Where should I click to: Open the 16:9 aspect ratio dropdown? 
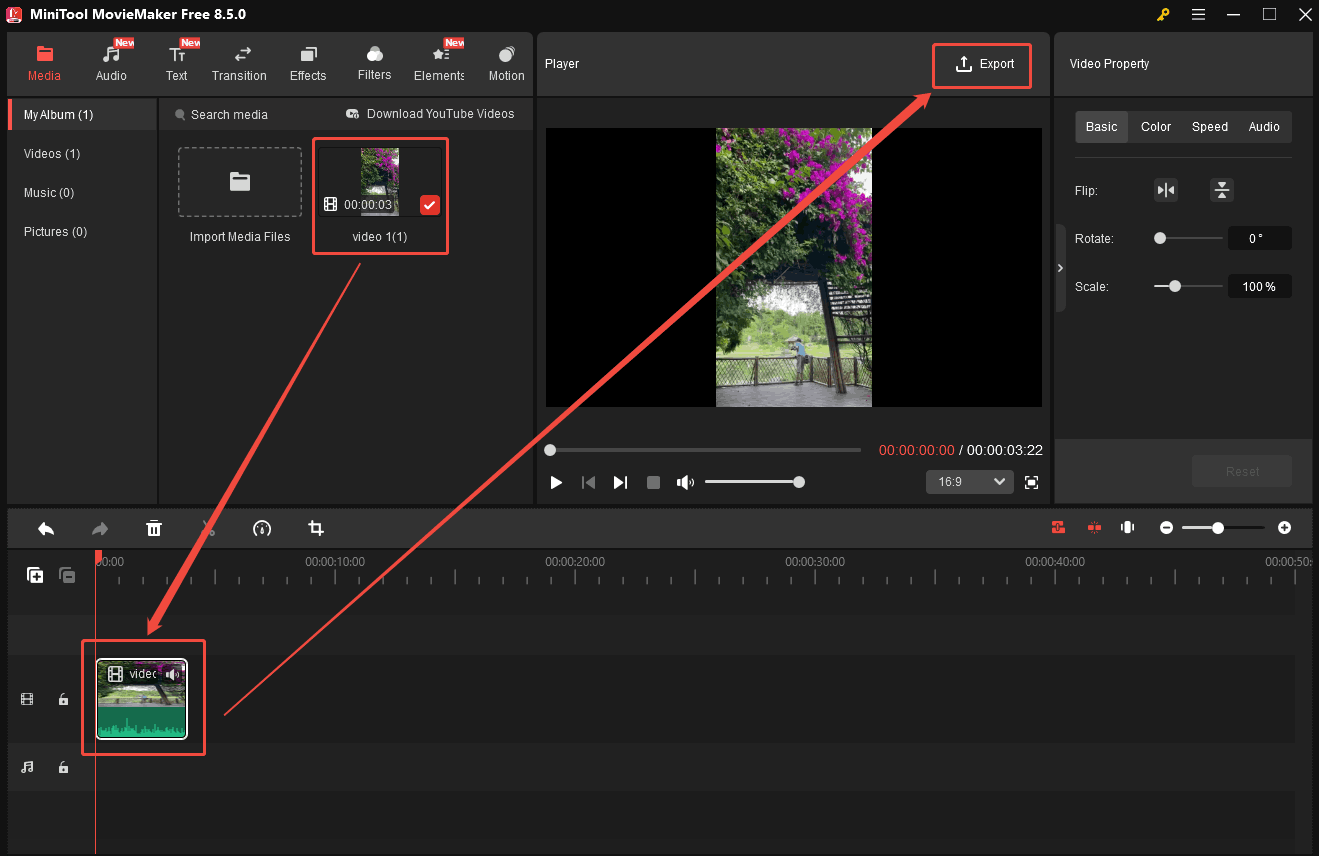point(969,481)
